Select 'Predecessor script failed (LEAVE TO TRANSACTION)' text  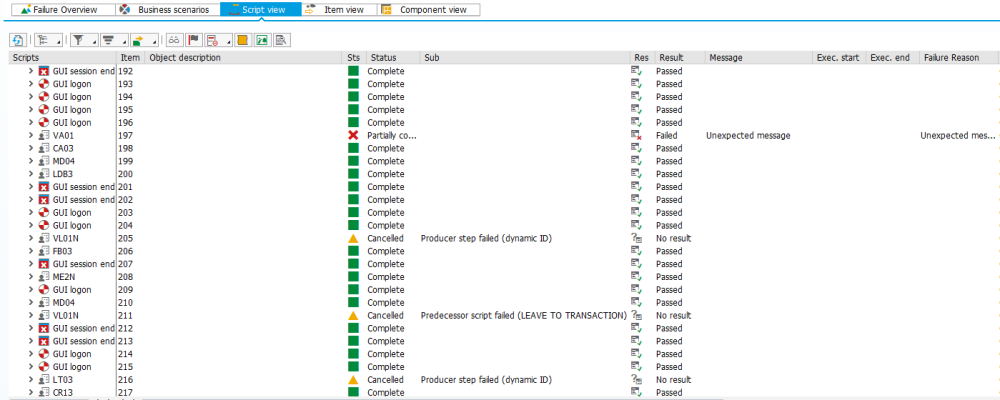point(524,315)
